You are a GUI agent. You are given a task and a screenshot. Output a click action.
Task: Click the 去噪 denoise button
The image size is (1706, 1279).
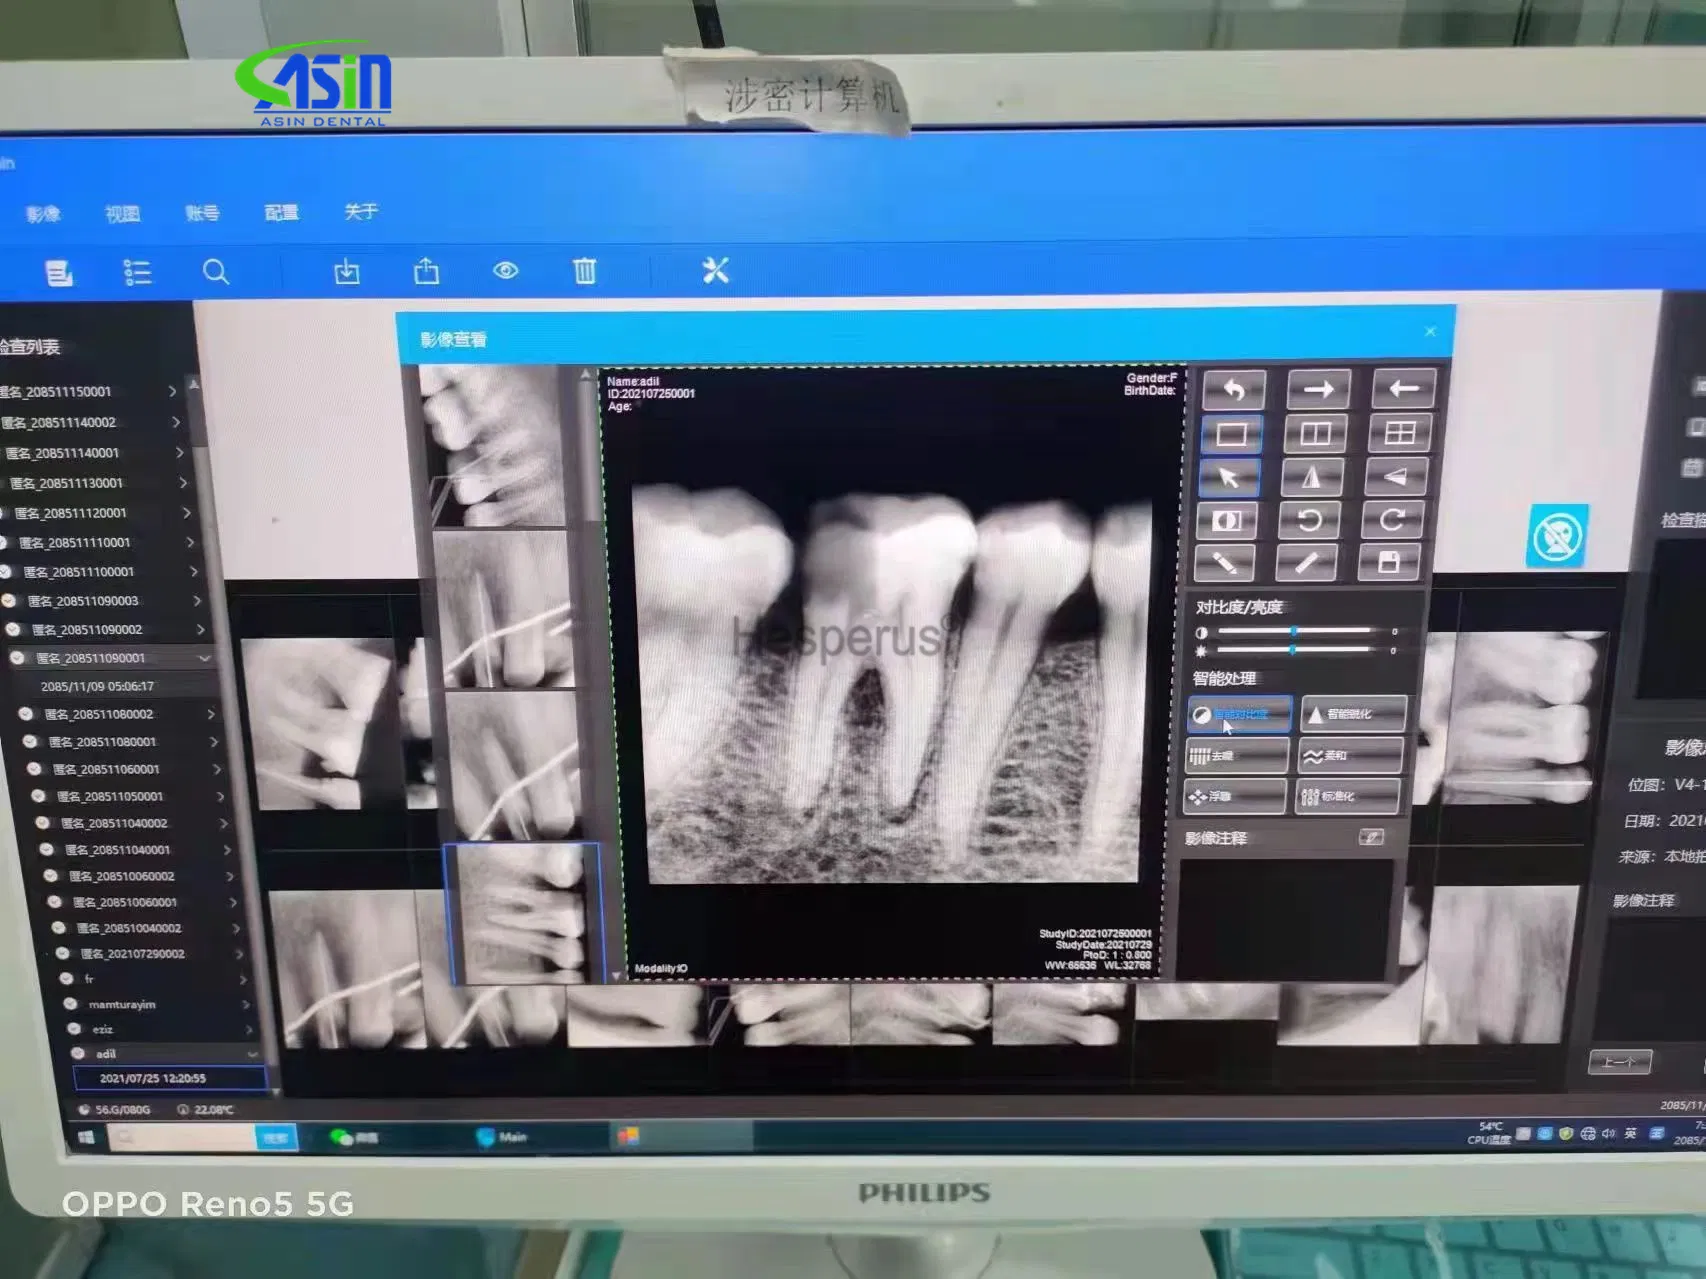coord(1235,756)
